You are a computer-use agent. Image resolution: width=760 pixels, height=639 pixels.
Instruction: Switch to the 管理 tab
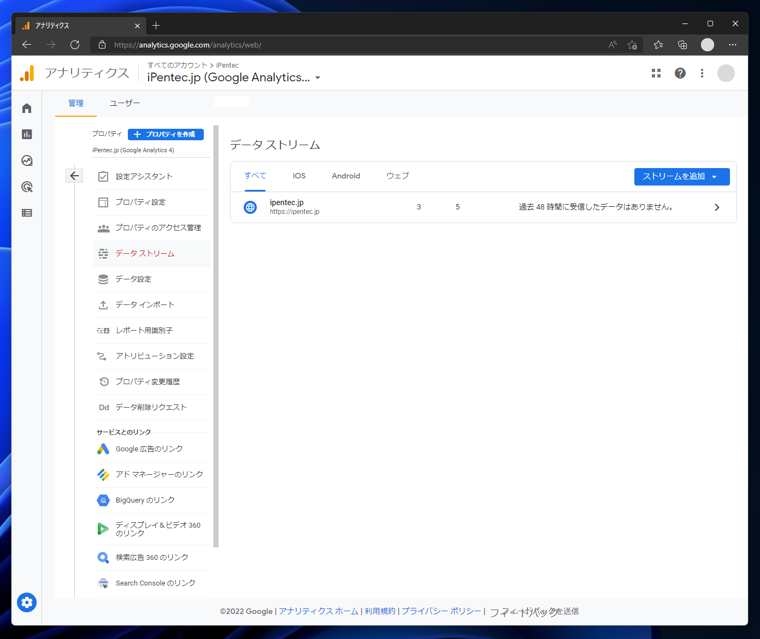[76, 103]
